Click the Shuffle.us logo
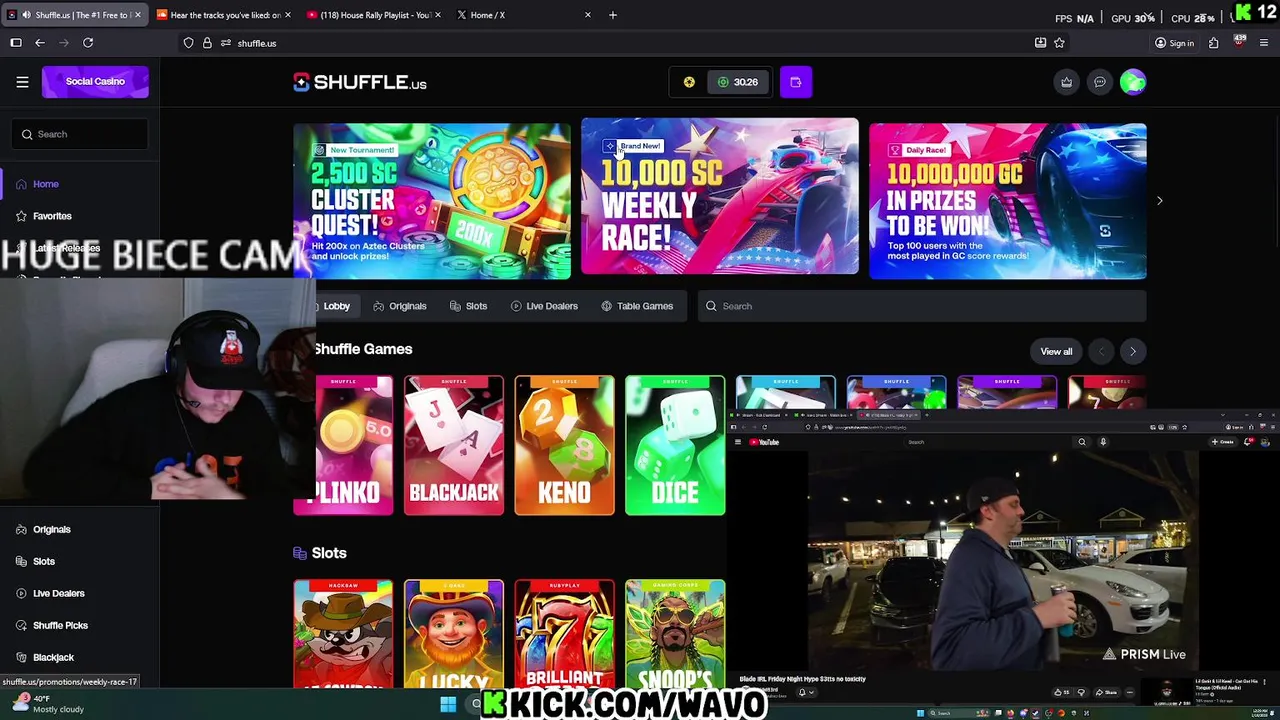This screenshot has height=720, width=1280. 360,82
